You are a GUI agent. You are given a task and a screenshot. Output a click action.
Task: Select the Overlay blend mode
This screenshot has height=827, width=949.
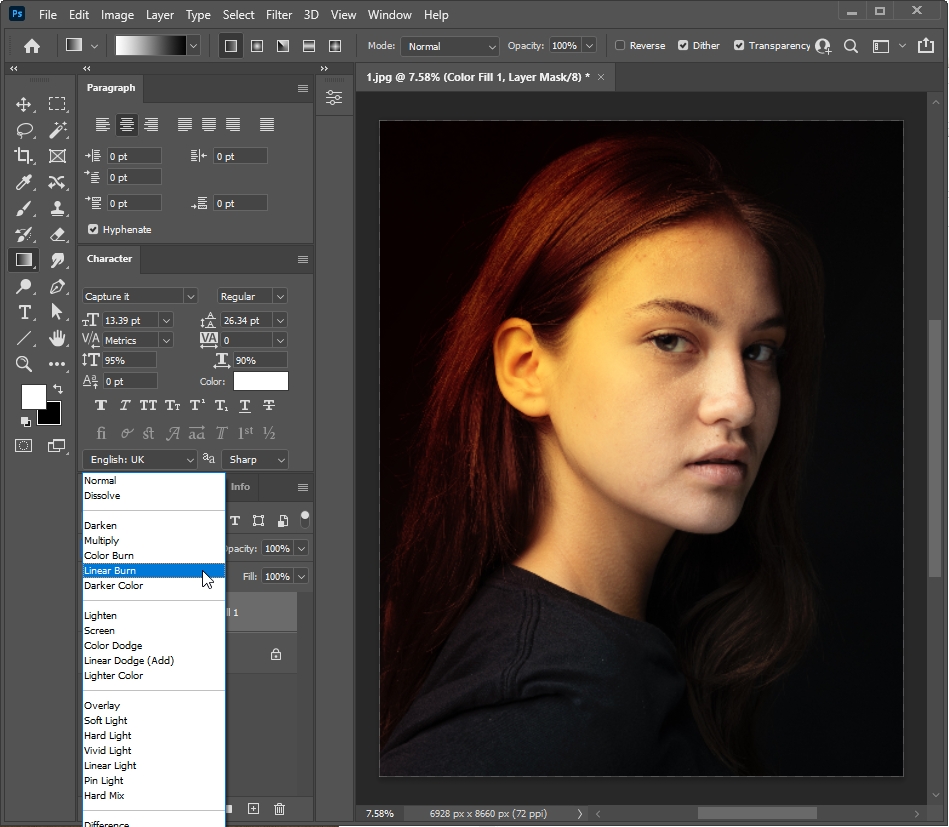point(102,706)
